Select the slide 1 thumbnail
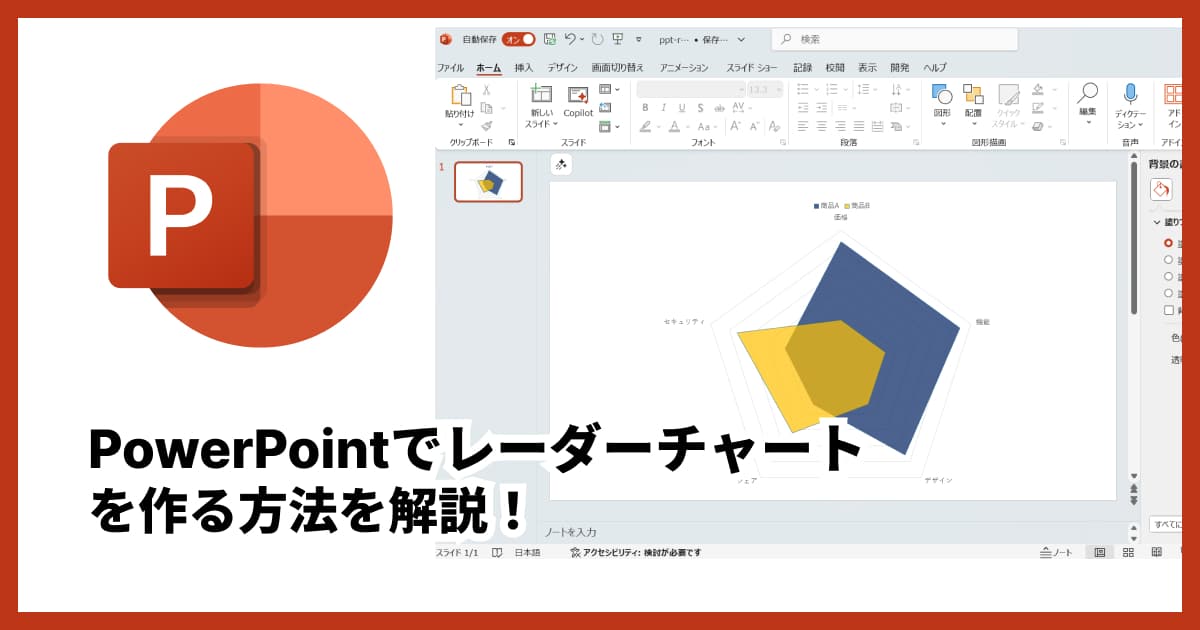The image size is (1200, 630). (487, 182)
